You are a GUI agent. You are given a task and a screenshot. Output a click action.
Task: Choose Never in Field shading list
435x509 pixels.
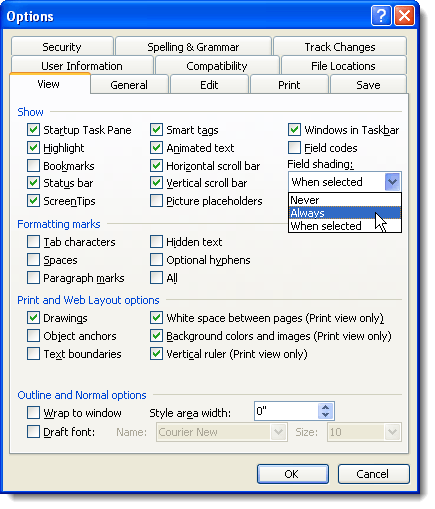pos(345,200)
